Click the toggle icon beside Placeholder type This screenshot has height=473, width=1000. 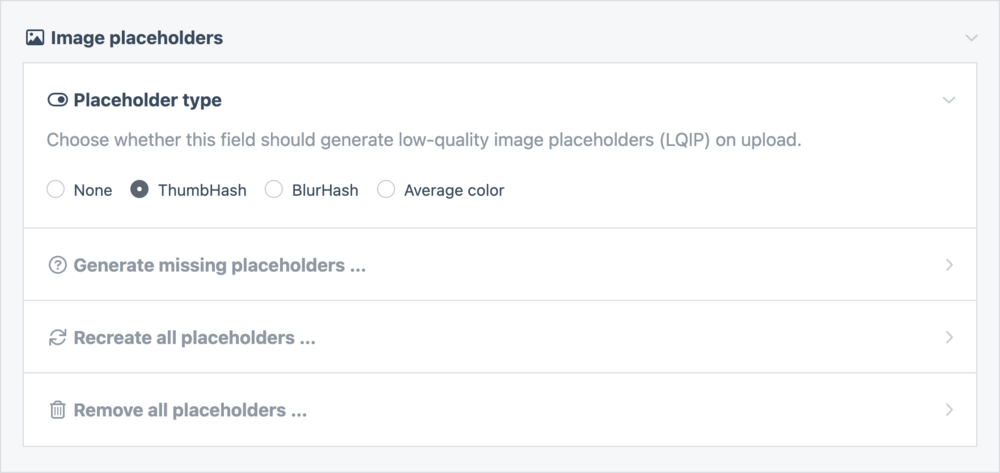57,100
